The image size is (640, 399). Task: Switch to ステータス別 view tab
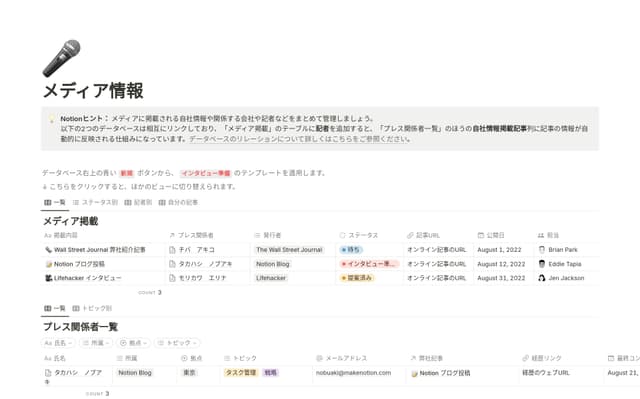pyautogui.click(x=95, y=202)
